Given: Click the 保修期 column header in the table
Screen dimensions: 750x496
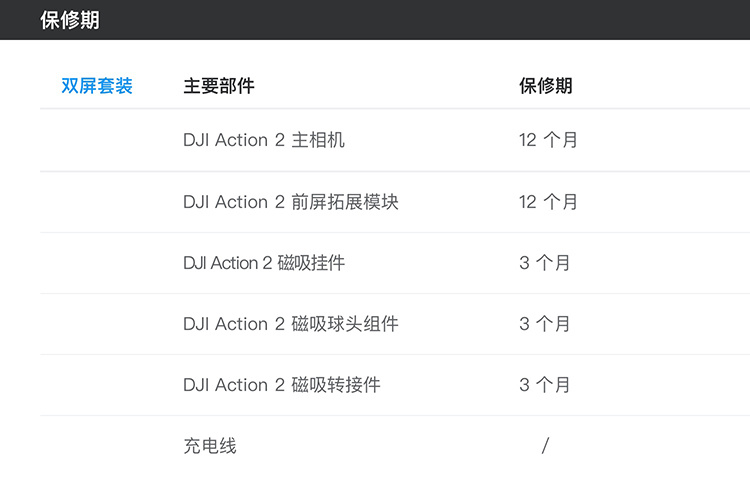Looking at the screenshot, I should click(x=546, y=86).
